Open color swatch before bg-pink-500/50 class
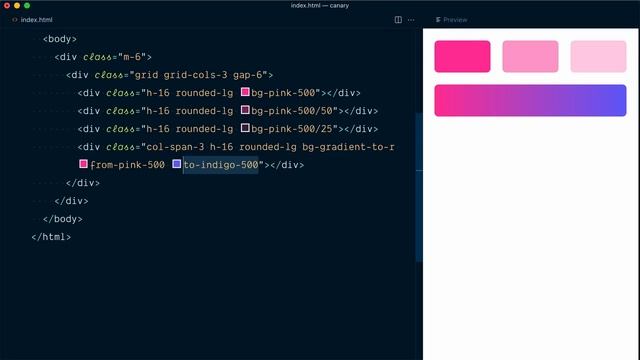Image resolution: width=640 pixels, height=360 pixels. coord(245,110)
